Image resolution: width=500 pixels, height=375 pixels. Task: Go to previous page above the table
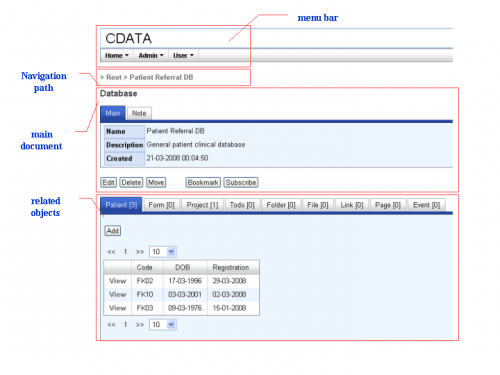click(x=111, y=252)
